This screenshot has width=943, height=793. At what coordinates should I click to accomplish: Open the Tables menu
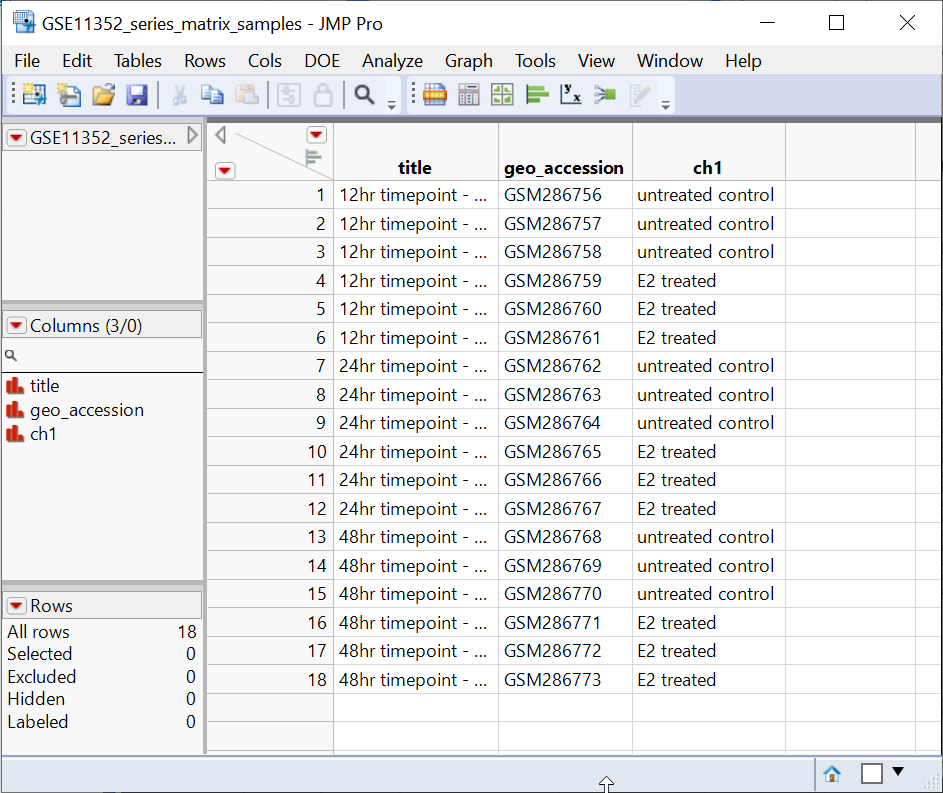click(137, 61)
